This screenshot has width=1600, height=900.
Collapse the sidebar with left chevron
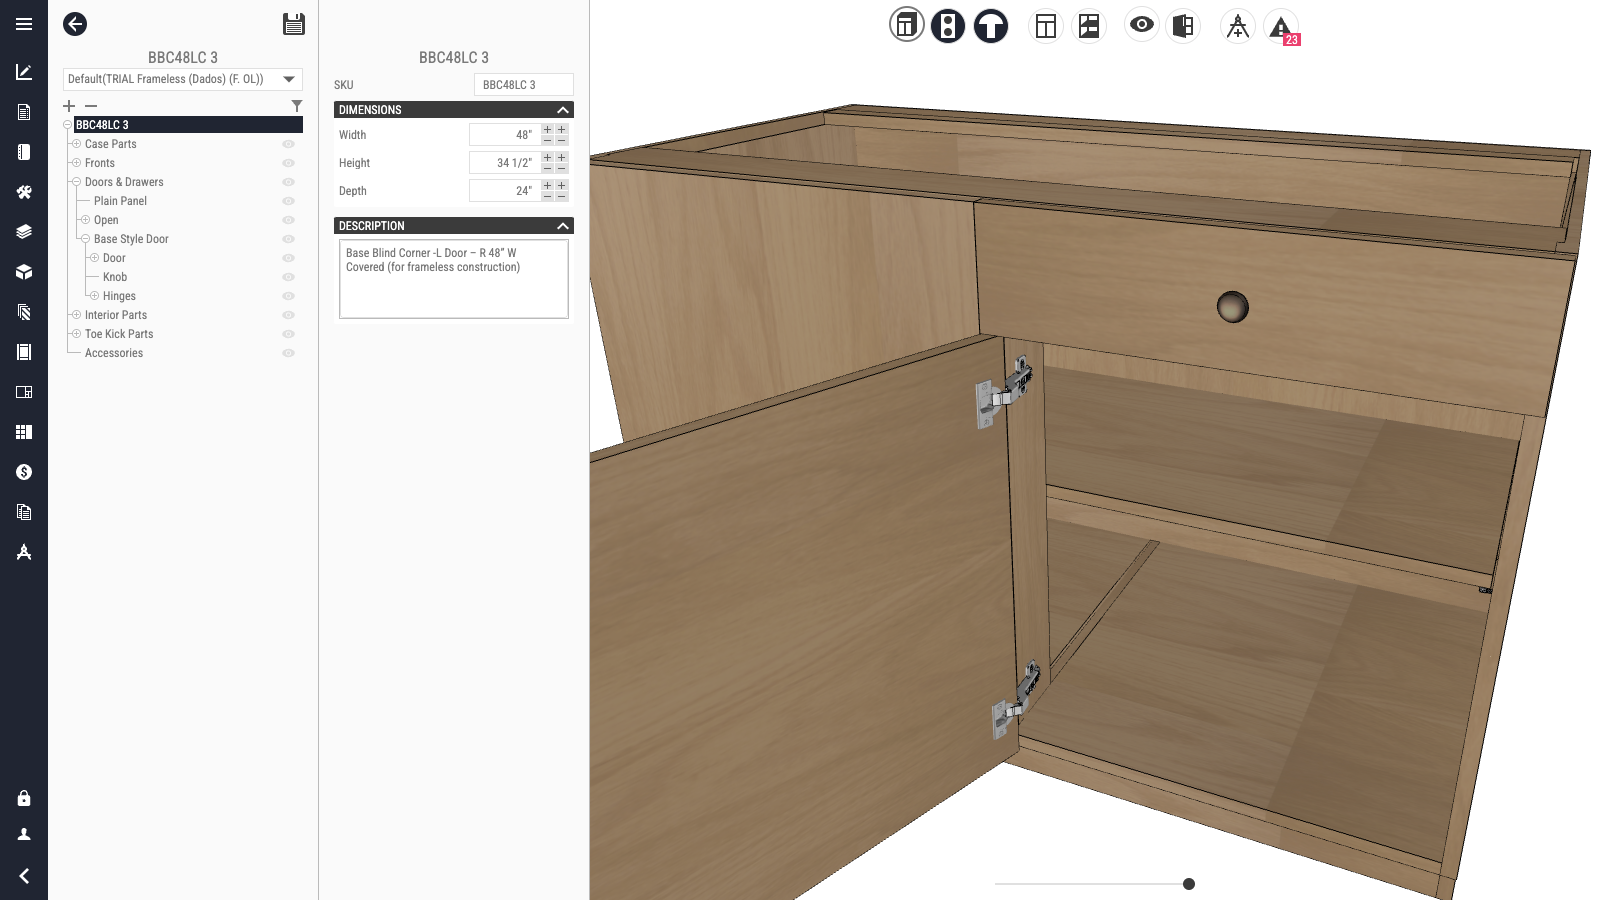[24, 876]
